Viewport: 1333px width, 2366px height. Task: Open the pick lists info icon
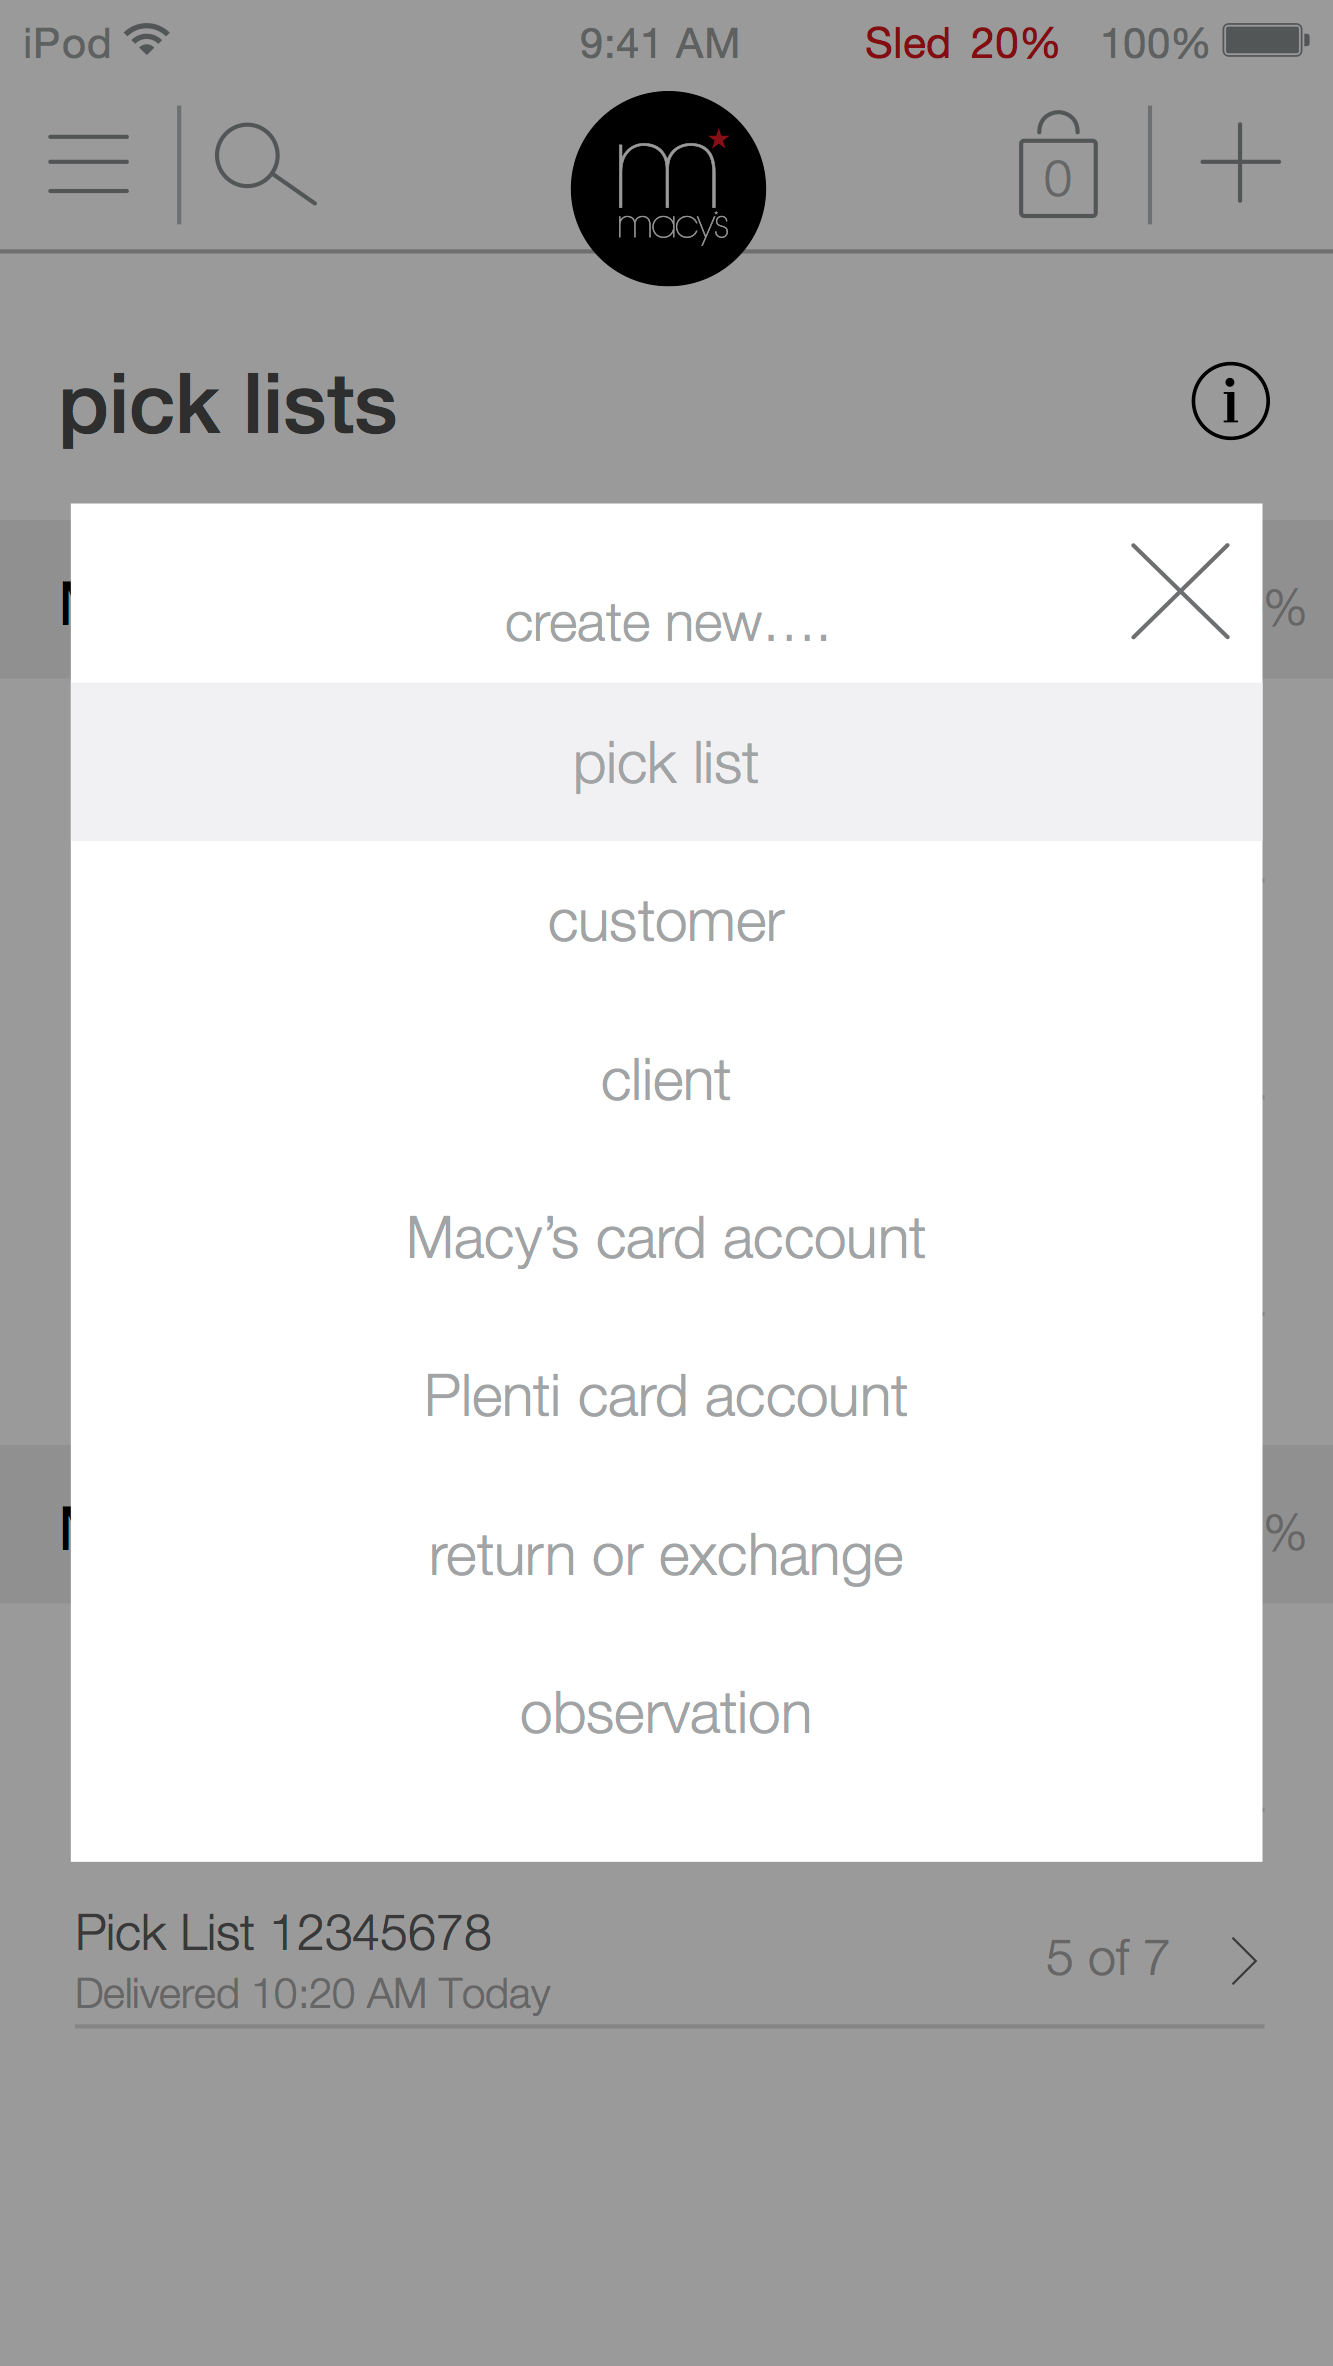pyautogui.click(x=1230, y=402)
